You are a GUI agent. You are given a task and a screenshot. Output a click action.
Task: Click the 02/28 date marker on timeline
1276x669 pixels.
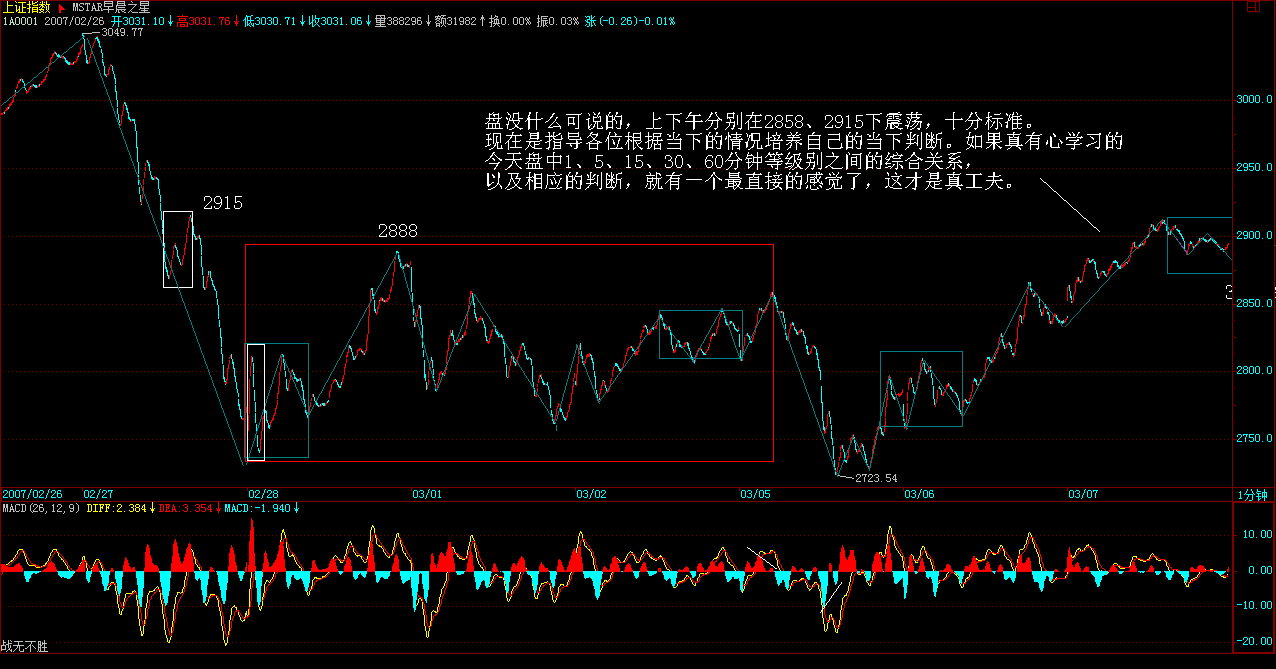(x=263, y=494)
